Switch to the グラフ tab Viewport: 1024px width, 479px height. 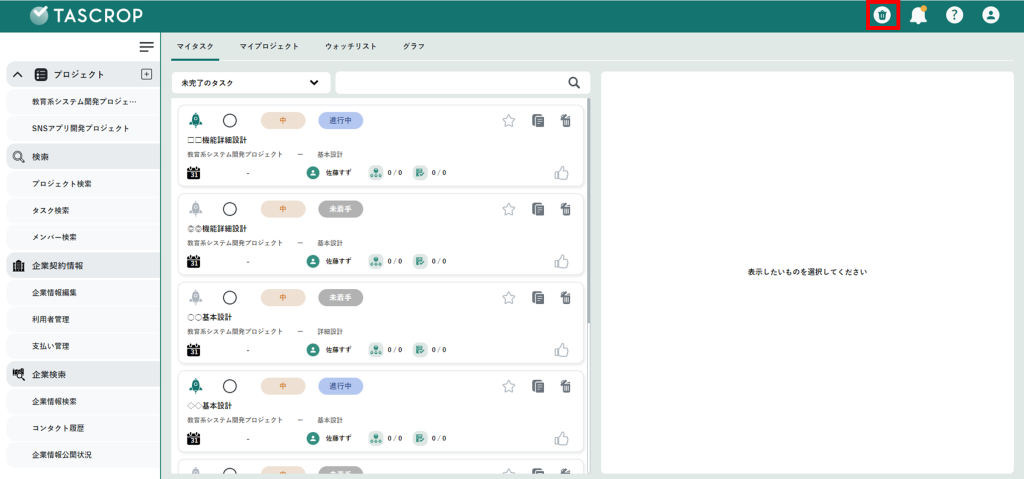tap(413, 46)
